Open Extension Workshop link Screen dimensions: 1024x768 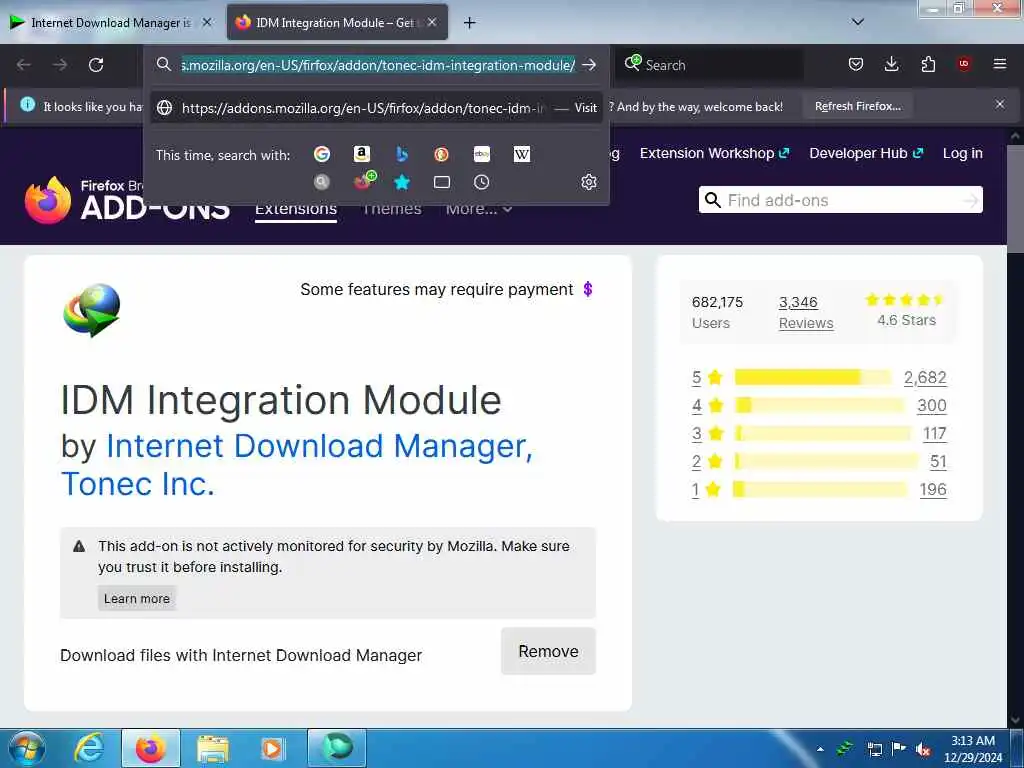(x=714, y=153)
